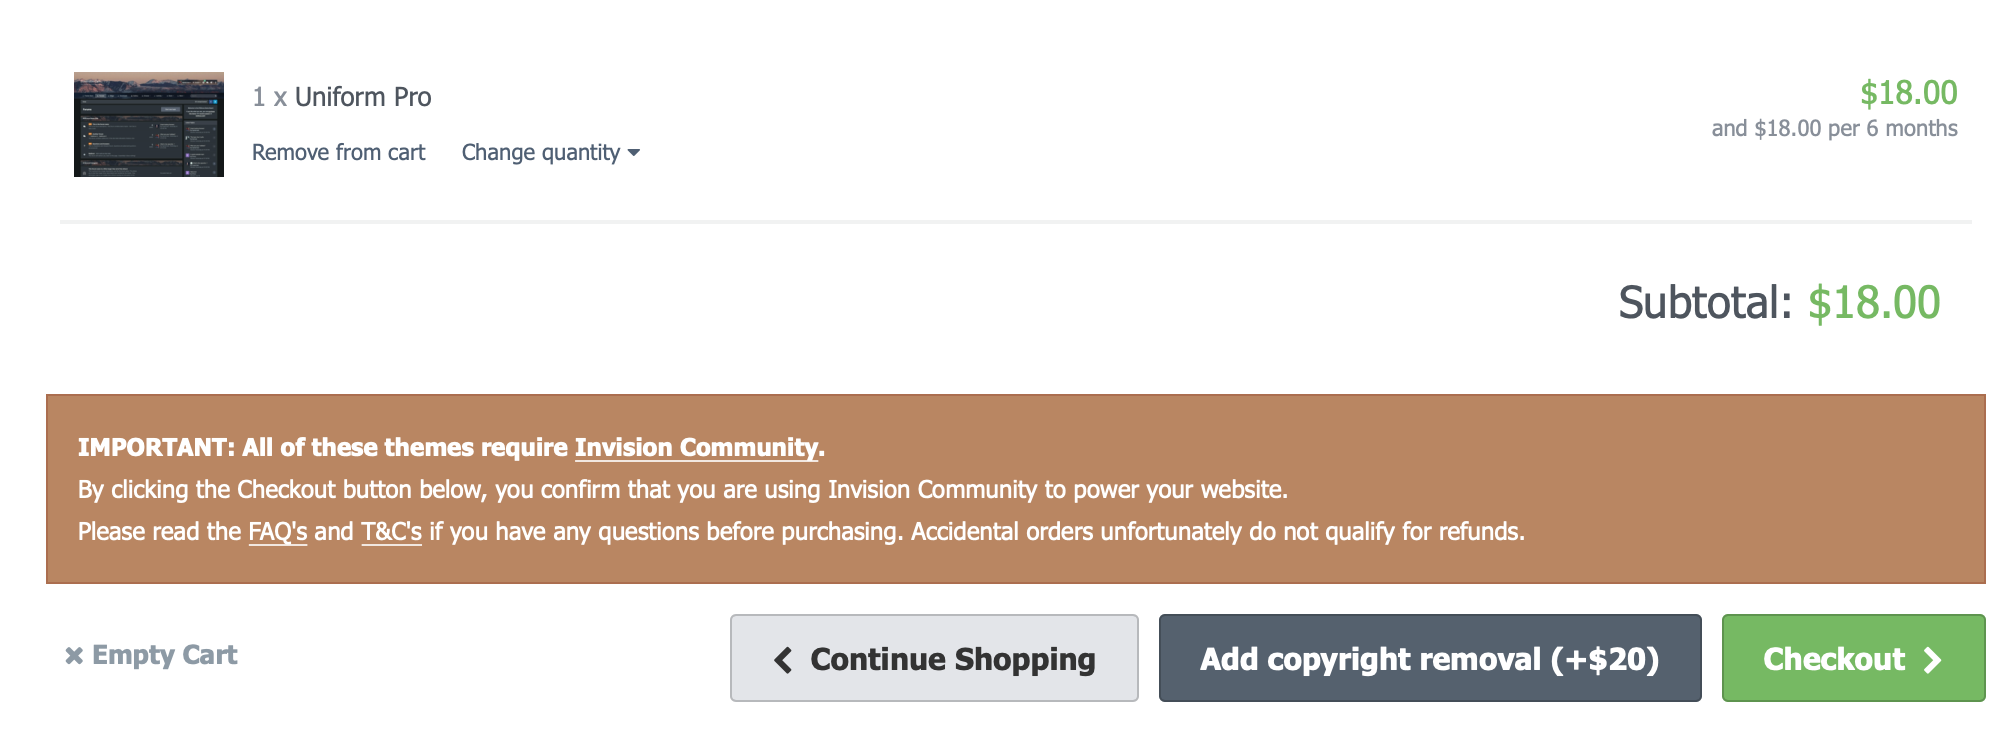The width and height of the screenshot is (2014, 744).
Task: Click the Checkout button label
Action: [1833, 659]
